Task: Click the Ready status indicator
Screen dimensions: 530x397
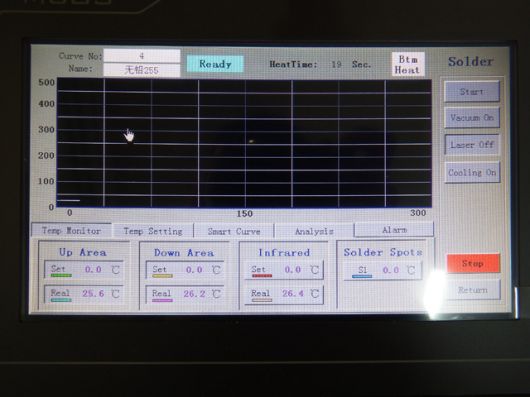Action: pyautogui.click(x=215, y=64)
